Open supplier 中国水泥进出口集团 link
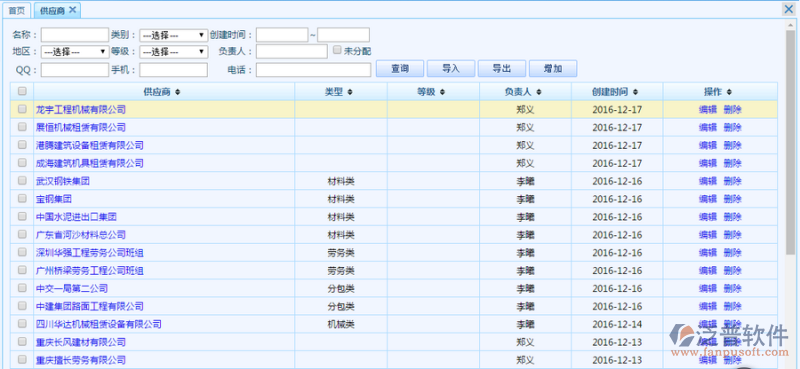The height and width of the screenshot is (369, 800). pyautogui.click(x=76, y=217)
